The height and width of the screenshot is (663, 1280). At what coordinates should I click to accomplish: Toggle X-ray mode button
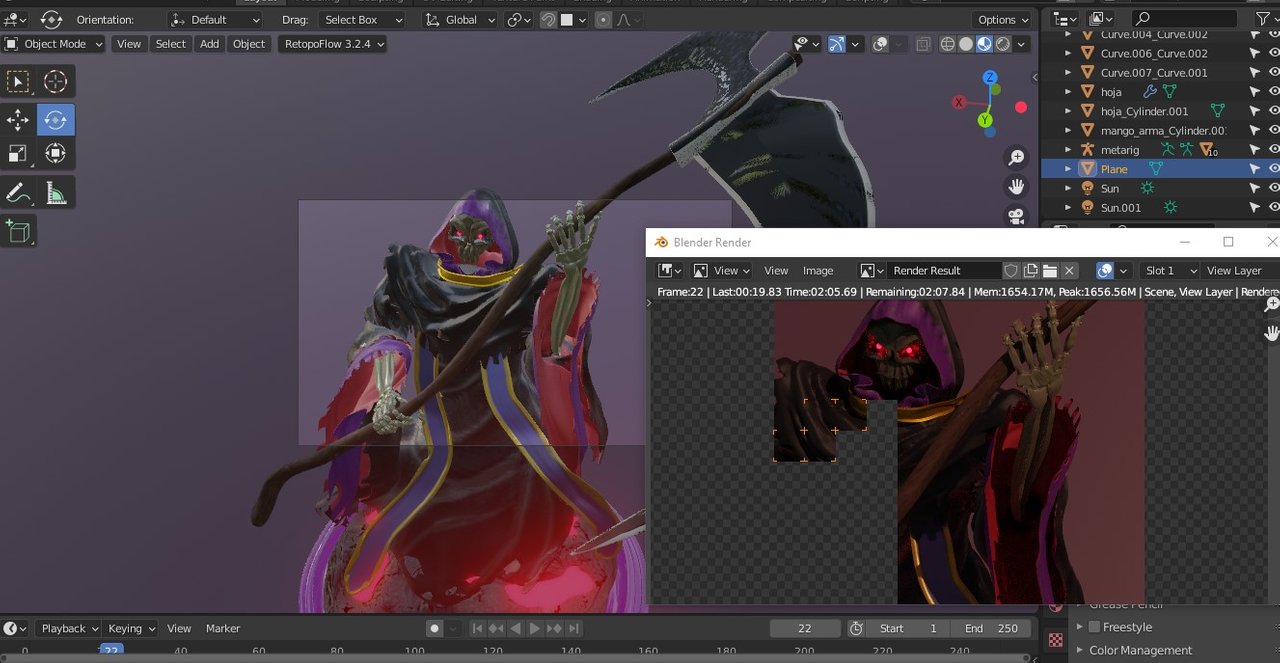coord(923,44)
